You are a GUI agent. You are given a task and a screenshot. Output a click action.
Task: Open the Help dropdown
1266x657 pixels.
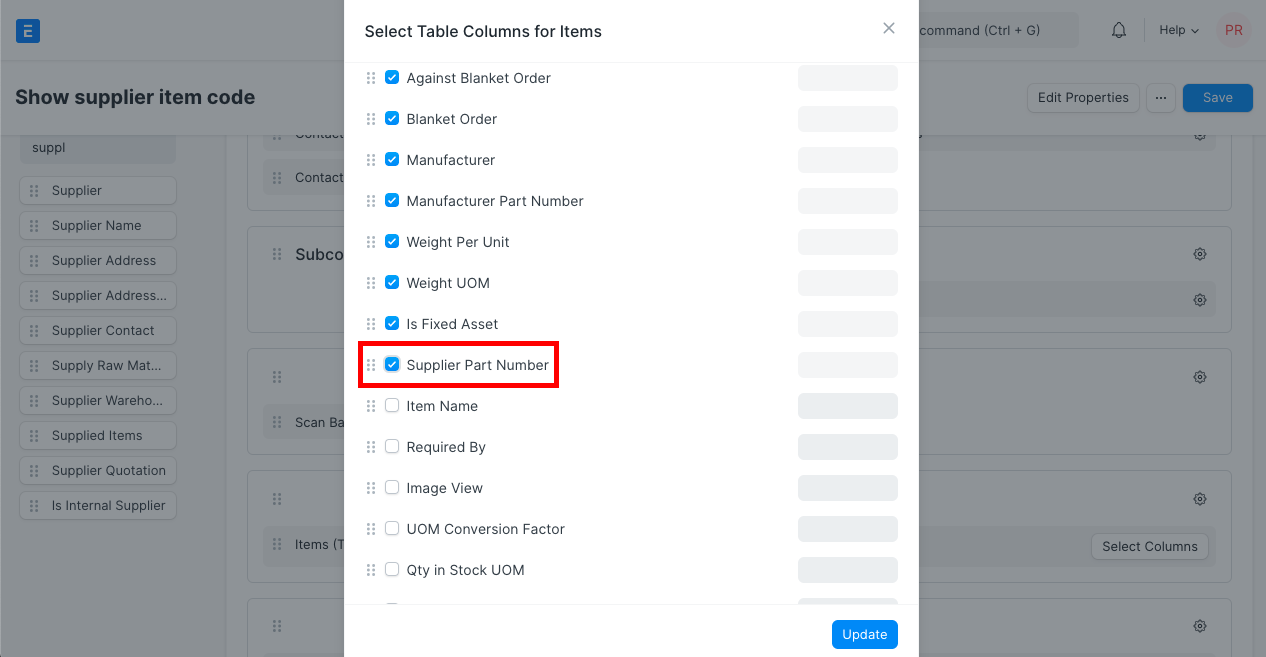[1178, 30]
